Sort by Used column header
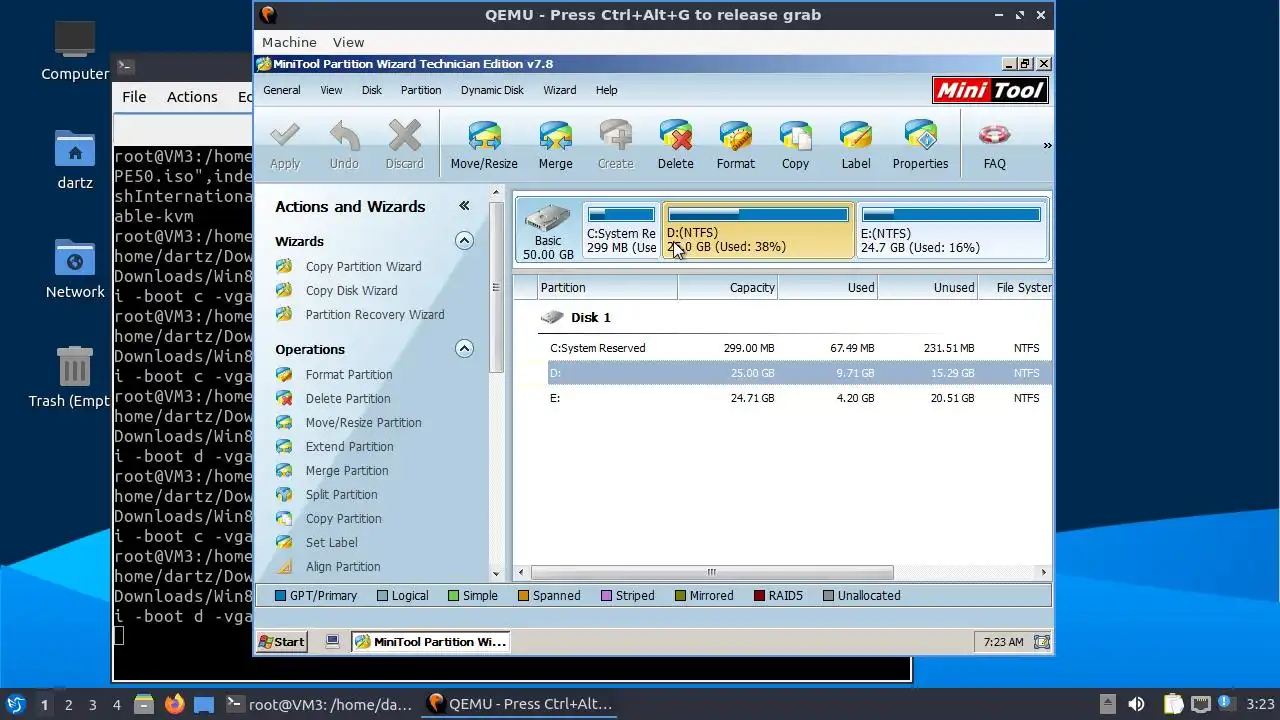The height and width of the screenshot is (720, 1280). 827,287
